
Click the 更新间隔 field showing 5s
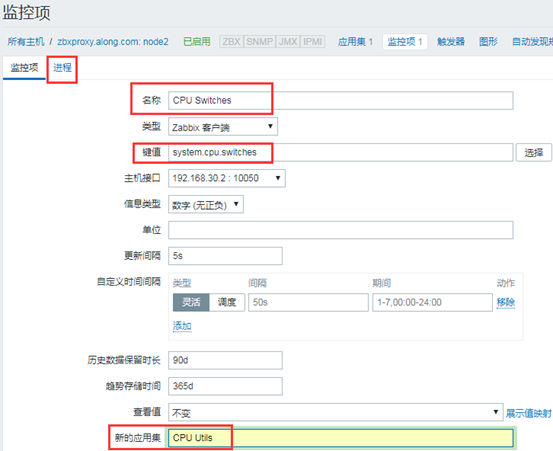click(x=225, y=256)
